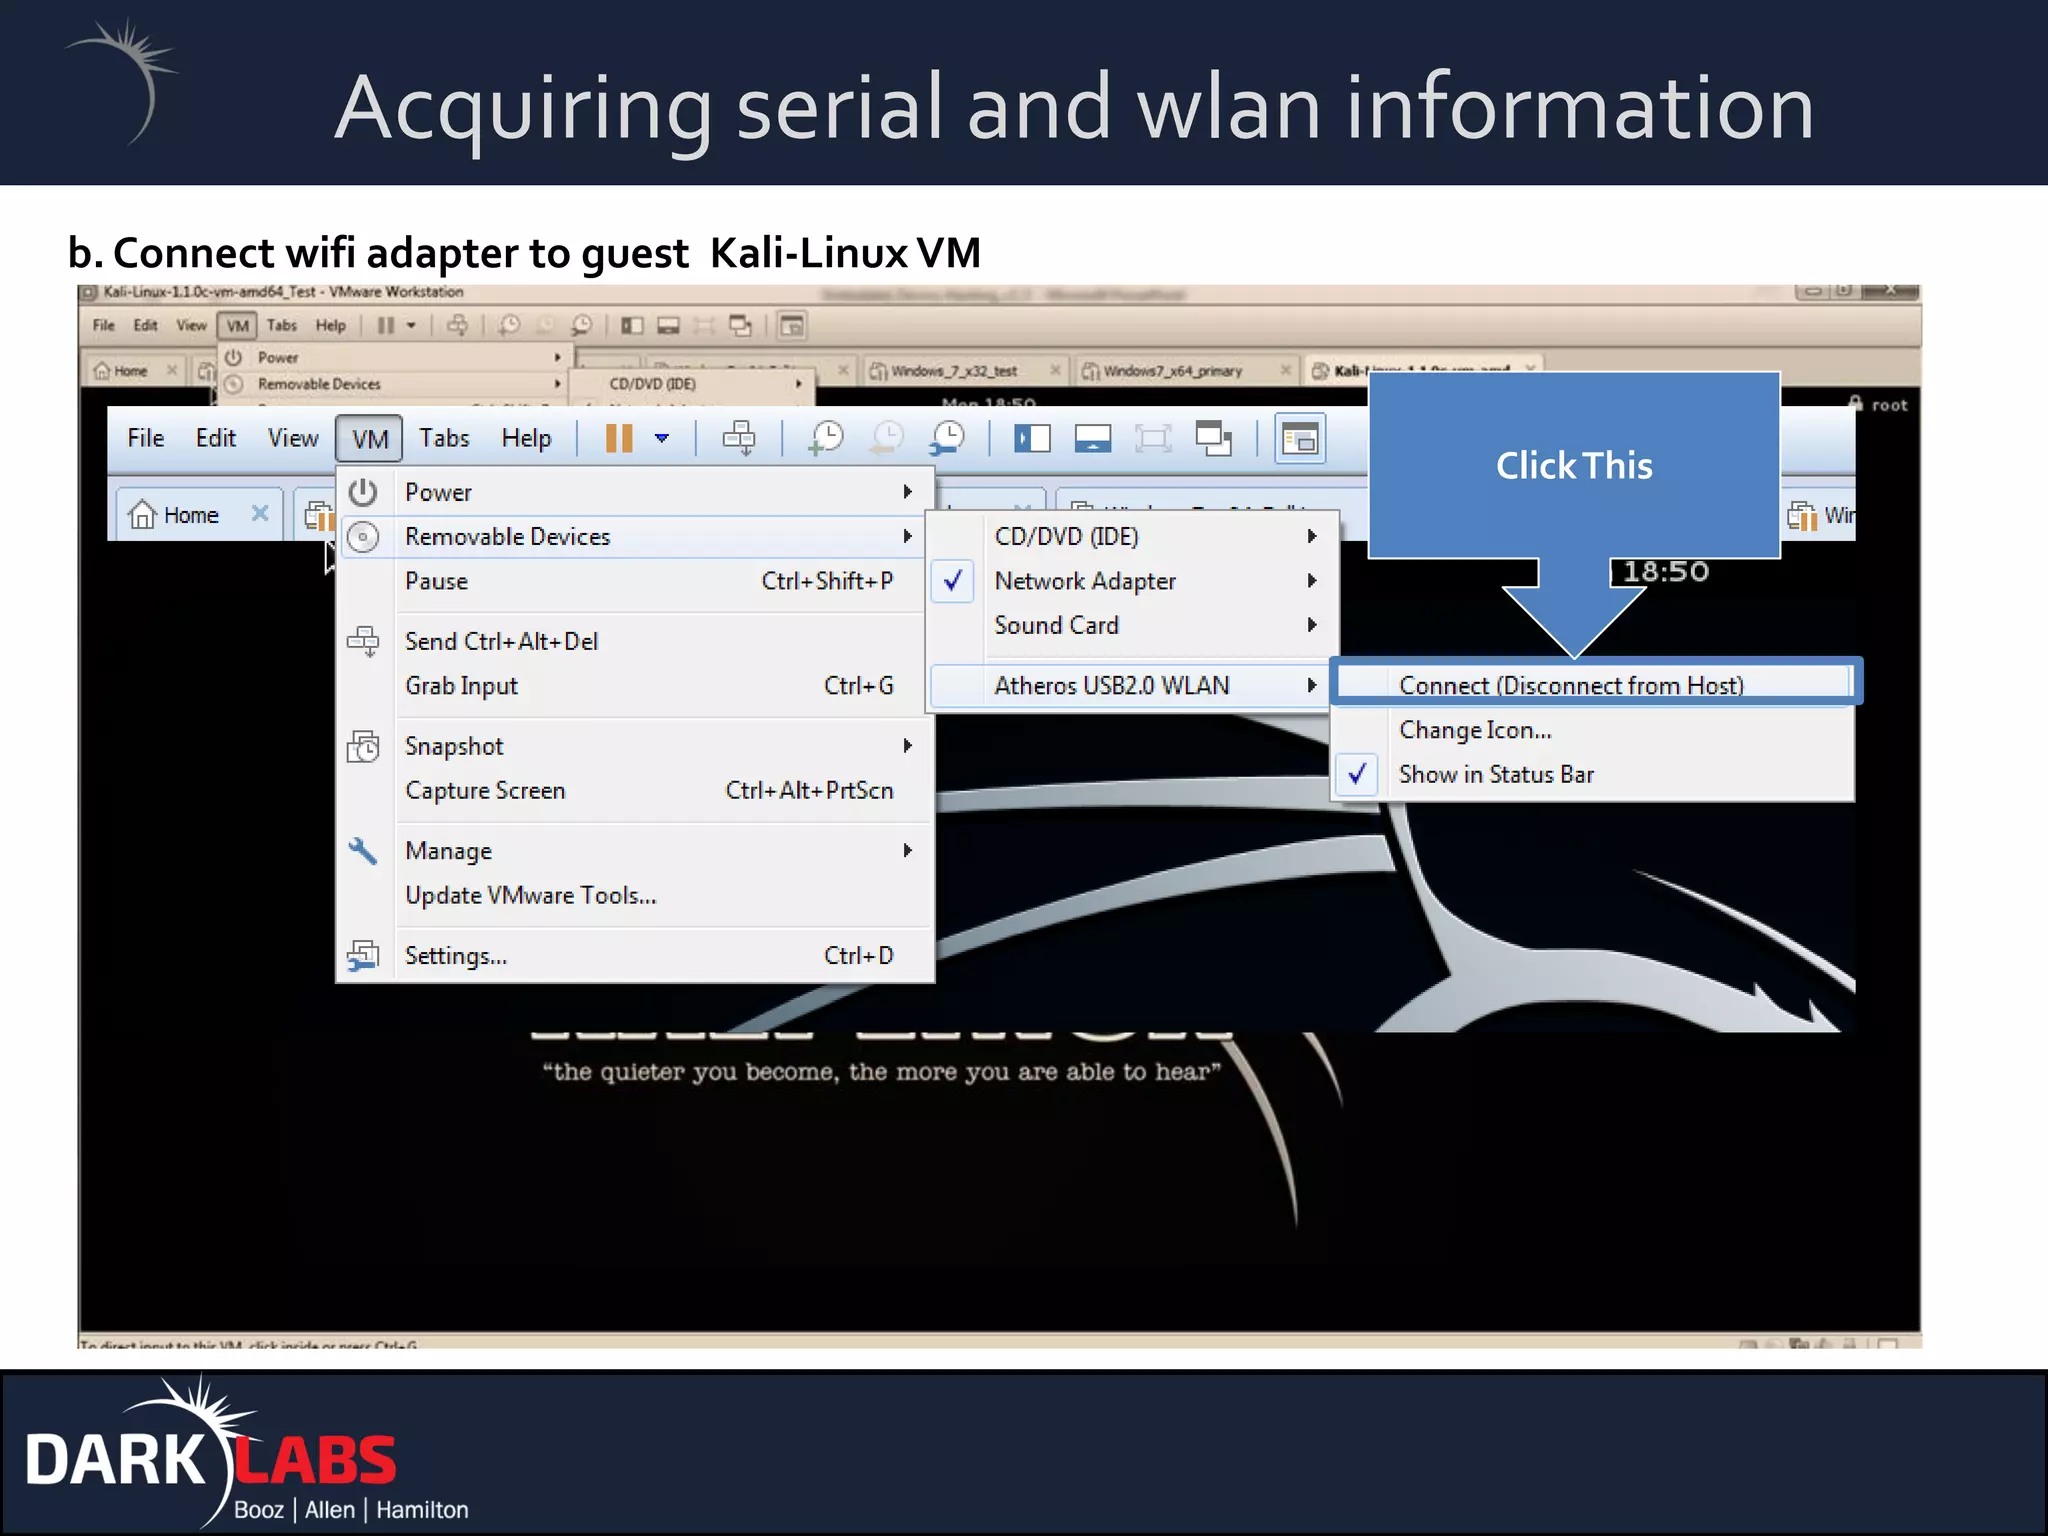
Task: Open the CD/DVD (IDE) submenu entry
Action: tap(1133, 537)
